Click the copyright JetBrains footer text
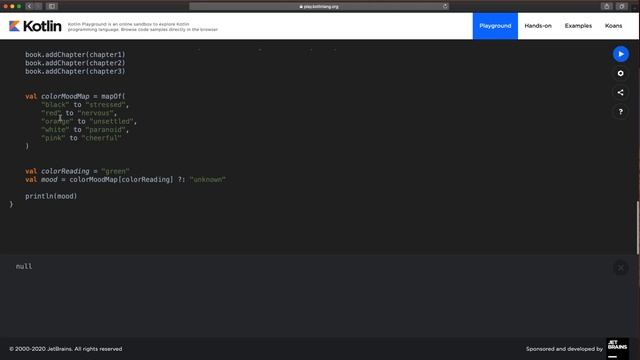Viewport: 640px width, 360px height. (x=66, y=349)
